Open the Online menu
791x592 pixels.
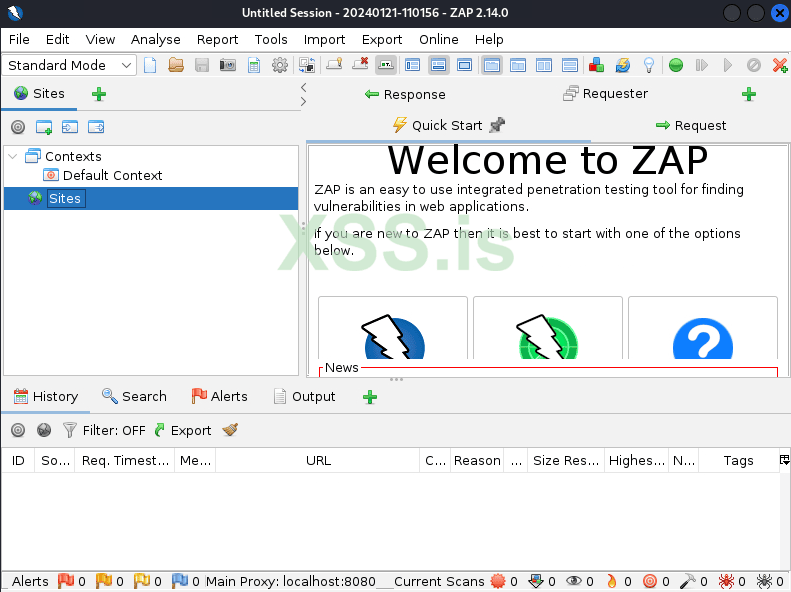pyautogui.click(x=438, y=39)
